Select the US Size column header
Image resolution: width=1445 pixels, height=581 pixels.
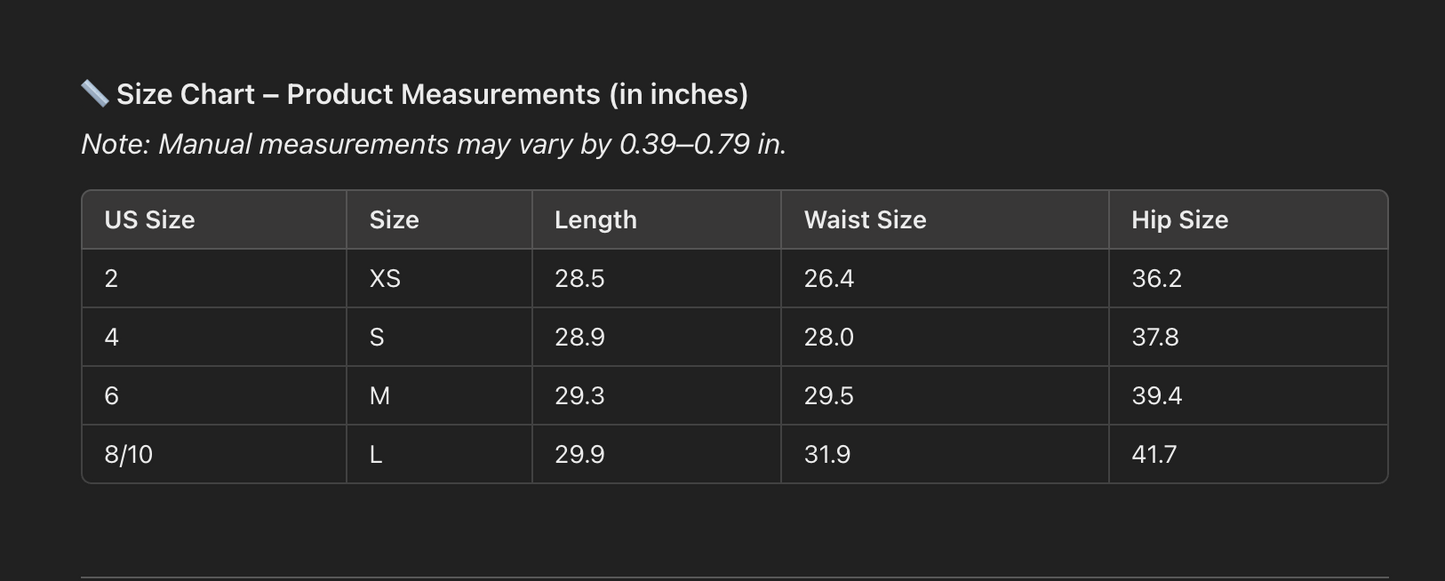(150, 220)
